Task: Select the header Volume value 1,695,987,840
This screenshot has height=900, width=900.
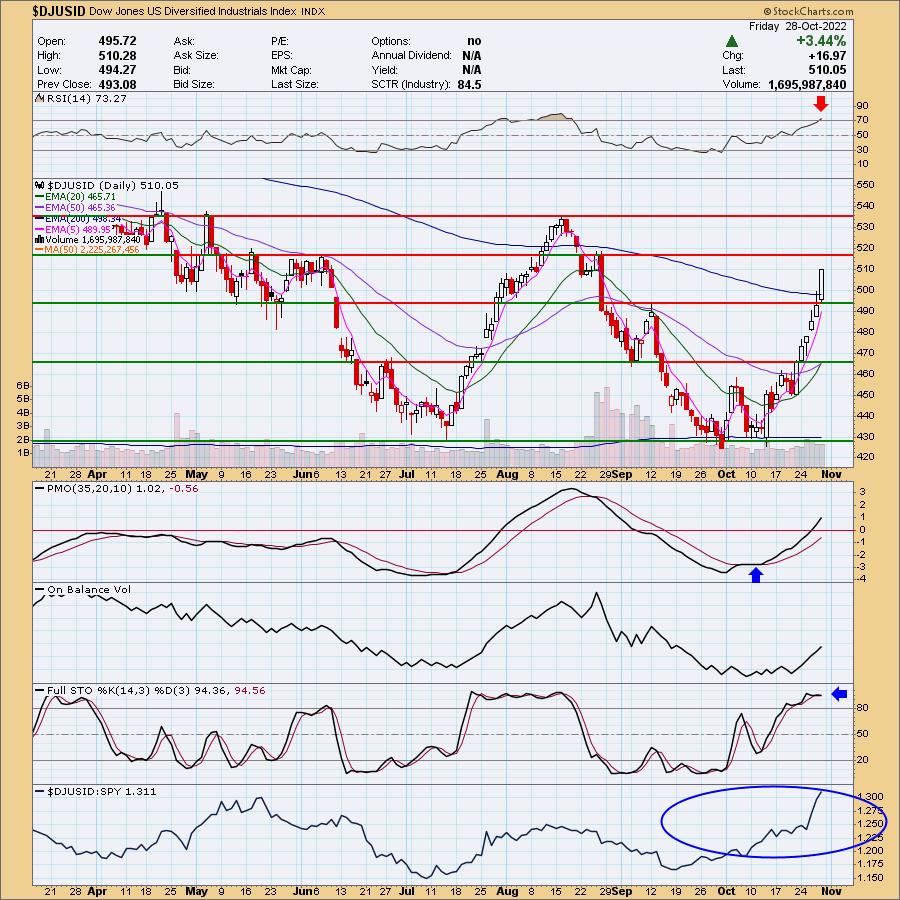Action: tap(807, 84)
